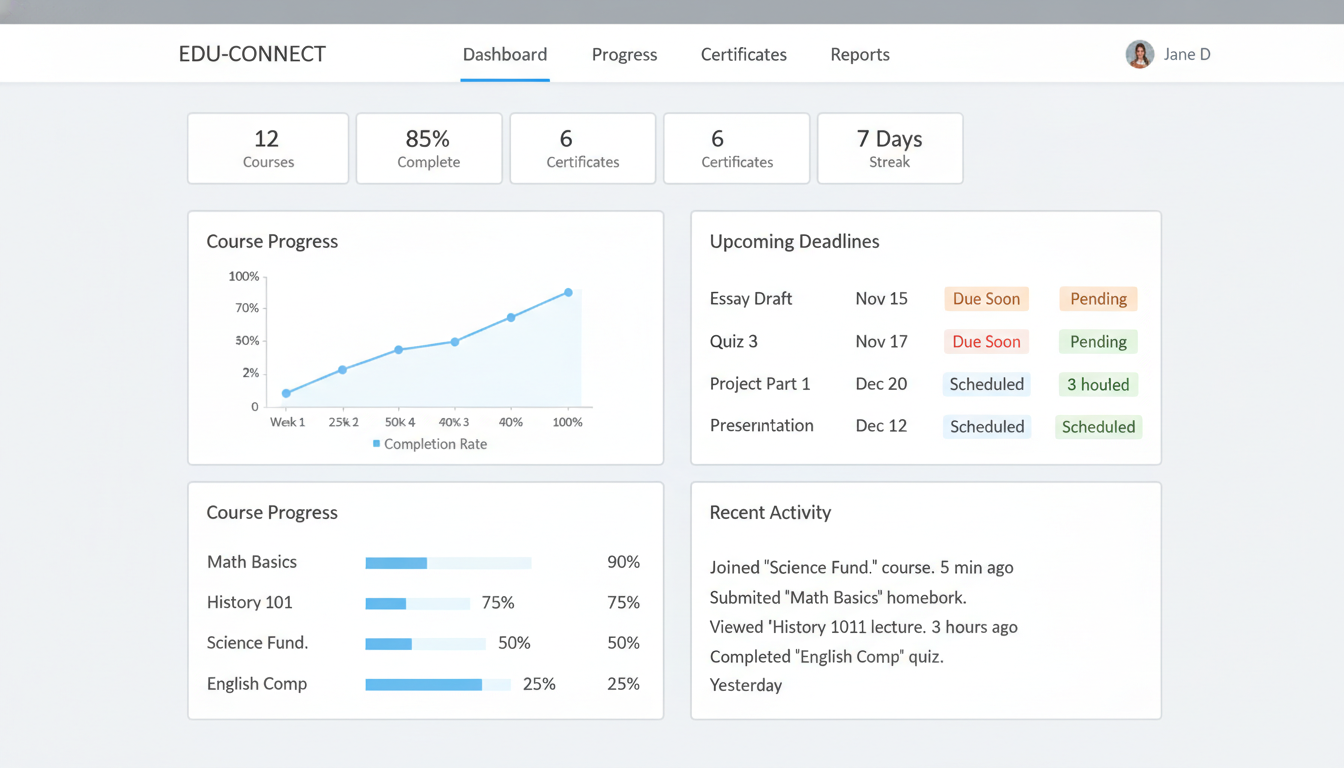Click the Dec 20 due date
This screenshot has width=1344, height=768.
881,384
